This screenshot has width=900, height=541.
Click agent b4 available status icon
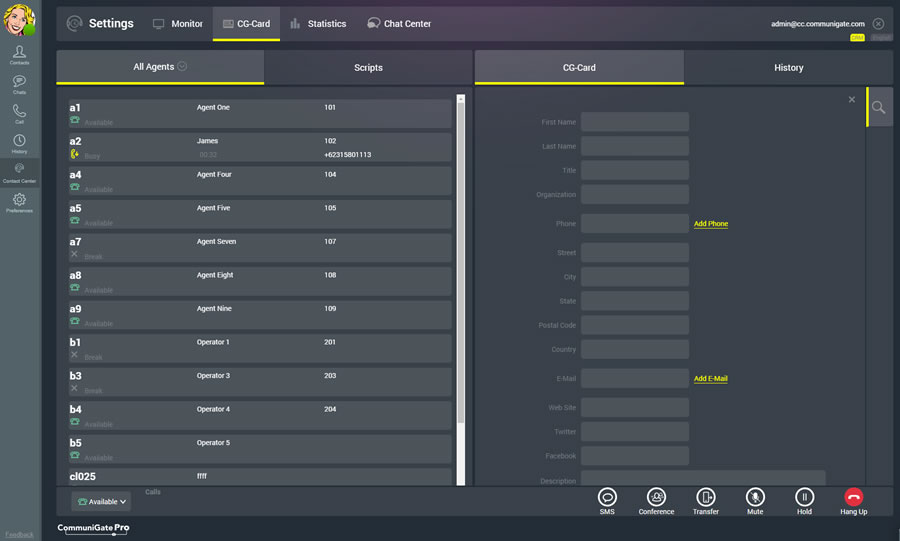coord(75,422)
